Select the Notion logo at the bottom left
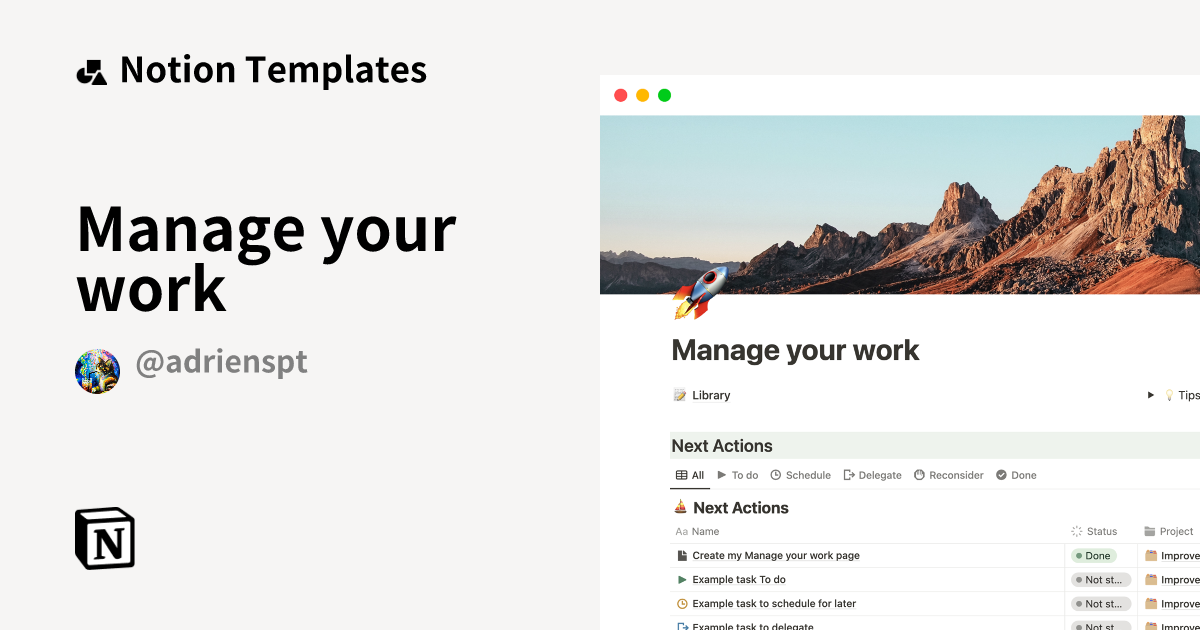Image resolution: width=1200 pixels, height=630 pixels. pyautogui.click(x=104, y=538)
